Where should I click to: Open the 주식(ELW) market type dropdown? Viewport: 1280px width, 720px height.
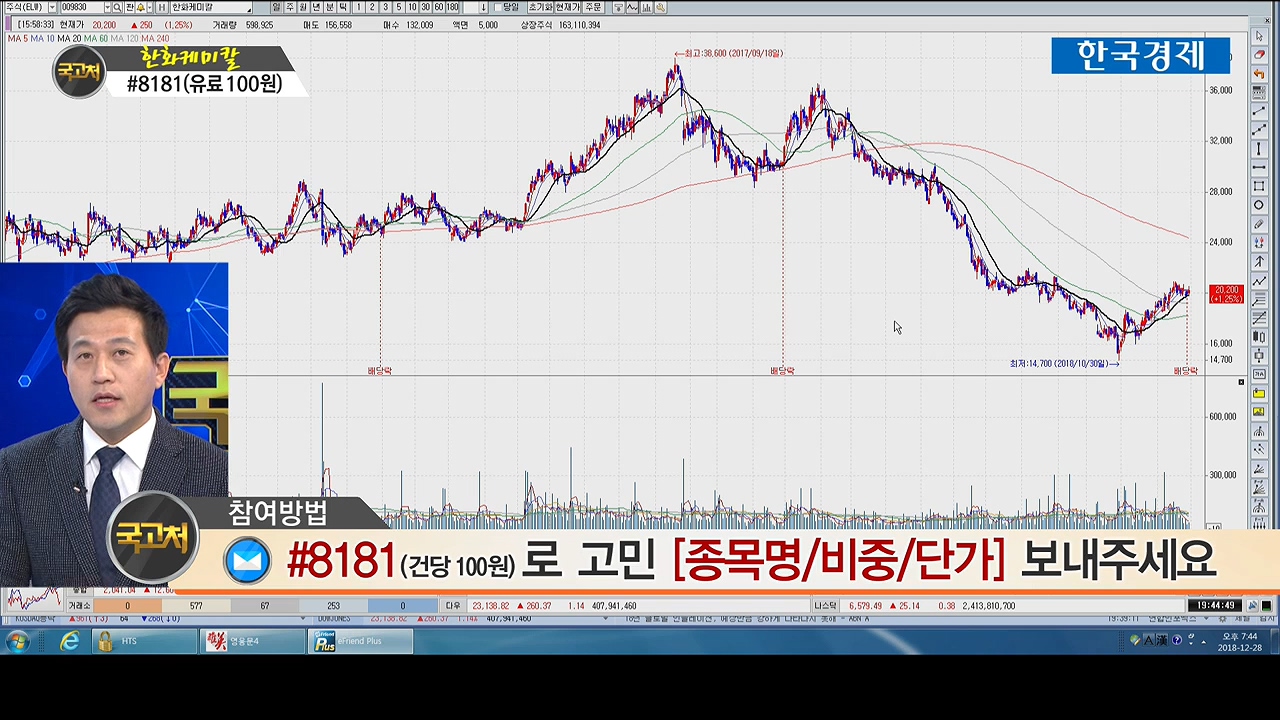pyautogui.click(x=53, y=8)
